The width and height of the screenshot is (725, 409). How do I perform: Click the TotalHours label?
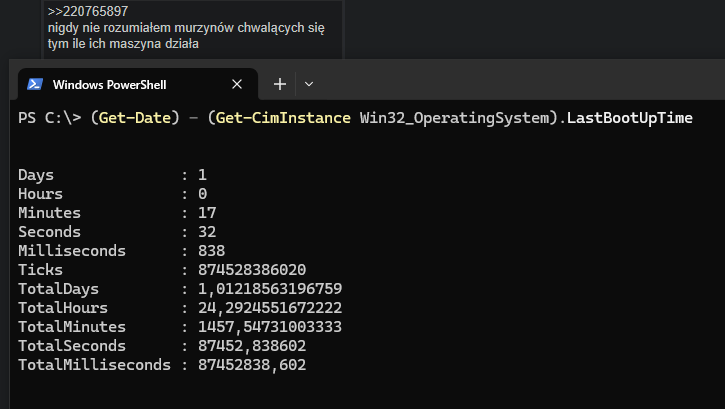[63, 308]
